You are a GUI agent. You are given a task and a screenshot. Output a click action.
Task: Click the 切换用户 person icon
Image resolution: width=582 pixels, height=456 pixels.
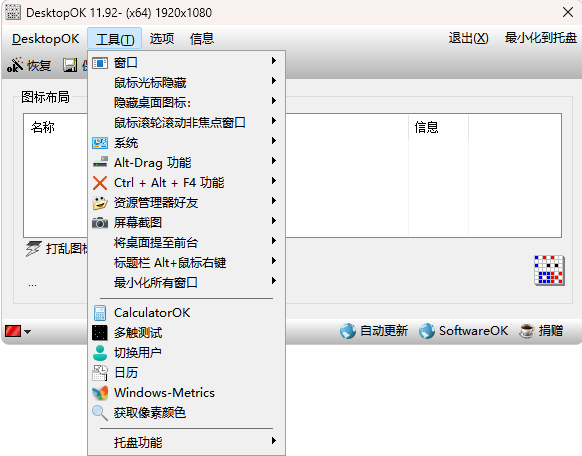(x=100, y=353)
